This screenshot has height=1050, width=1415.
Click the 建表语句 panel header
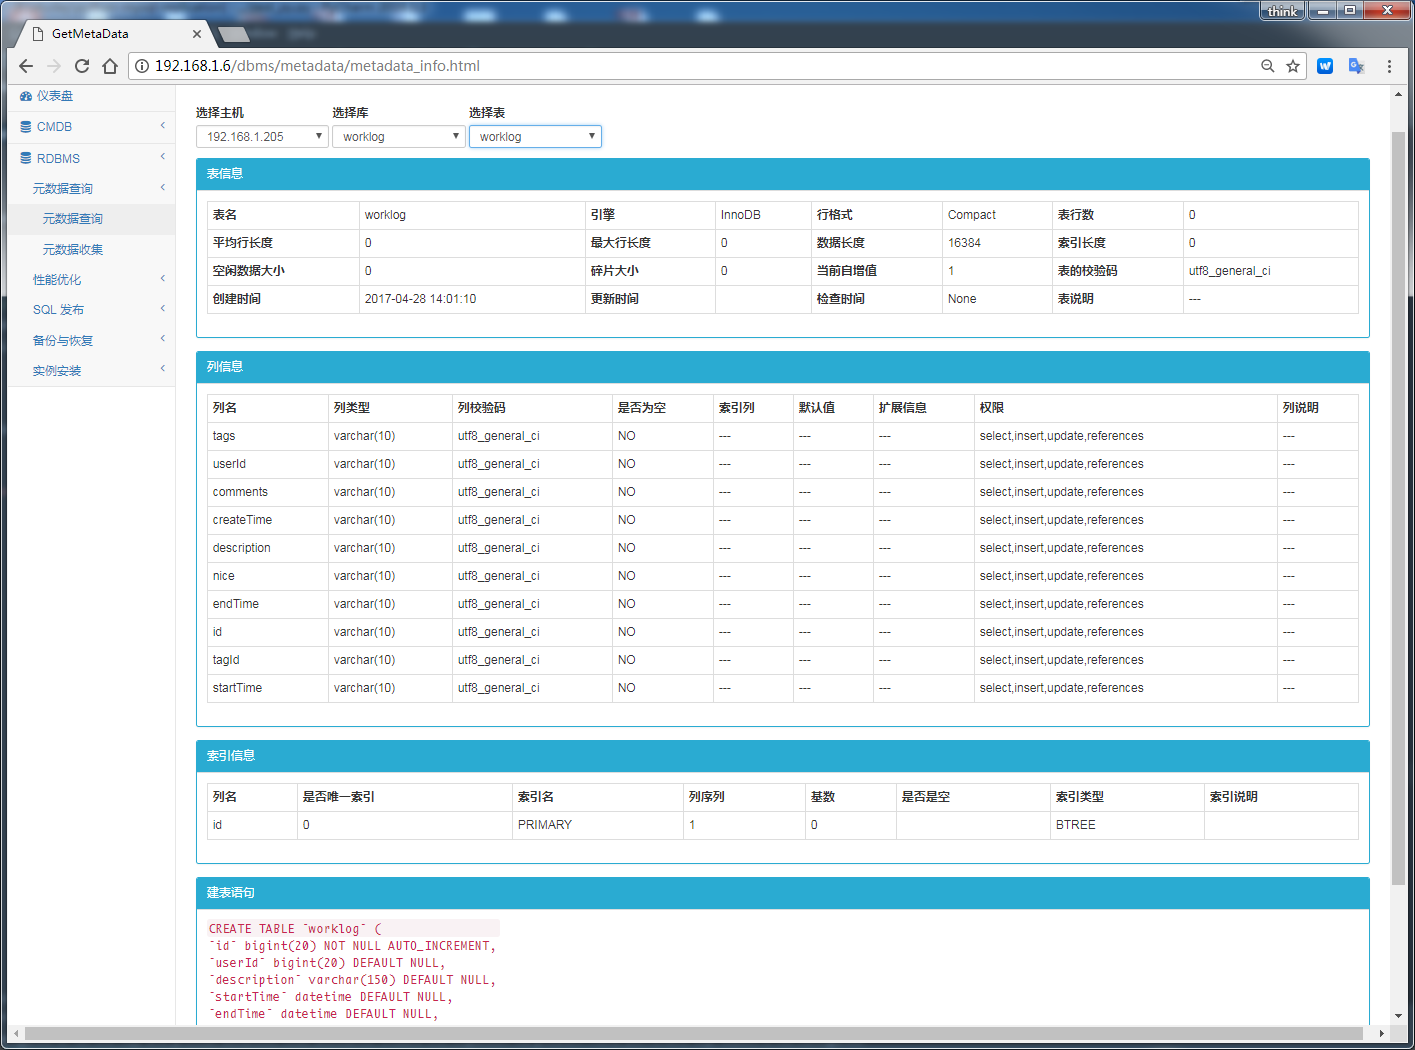tap(782, 893)
